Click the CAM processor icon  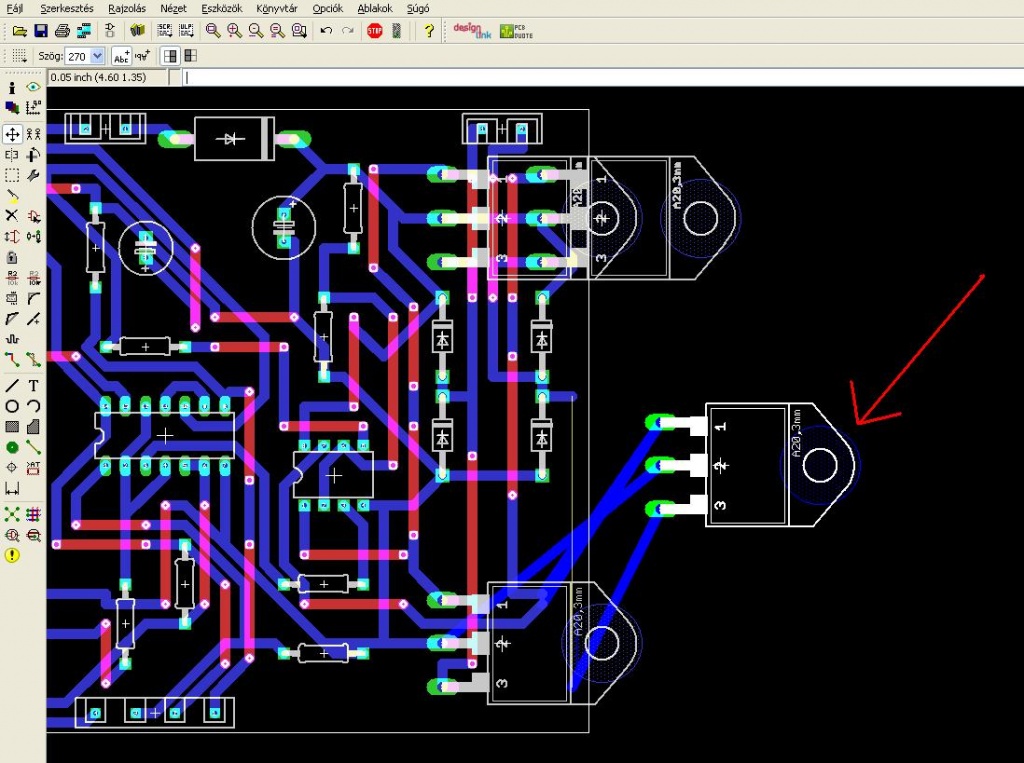(84, 31)
